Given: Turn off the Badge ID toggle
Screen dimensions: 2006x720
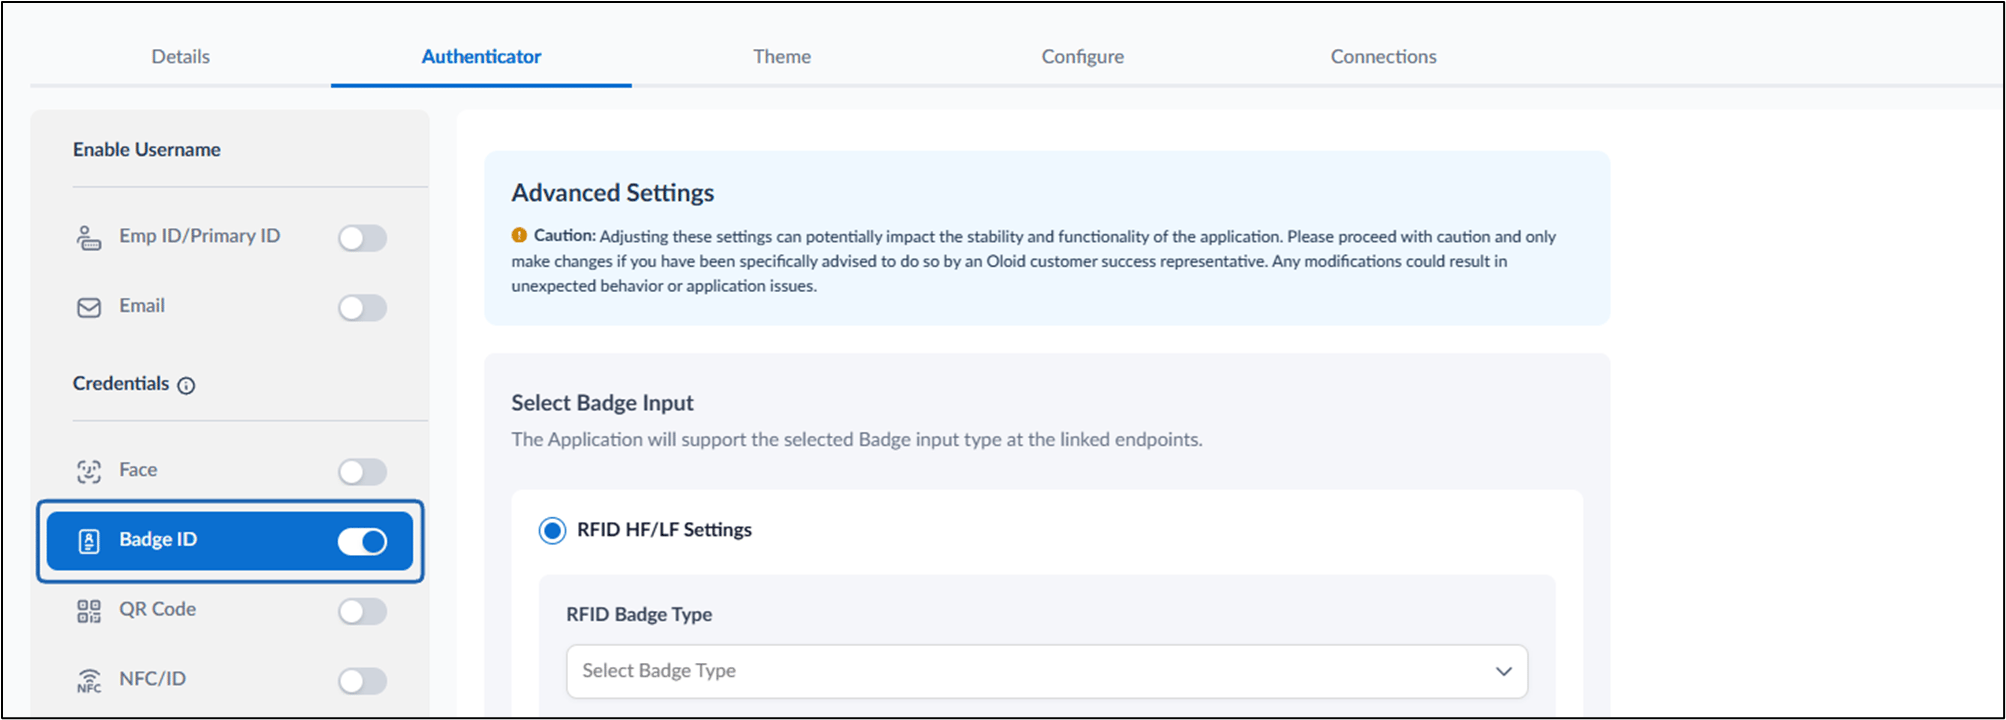Looking at the screenshot, I should point(362,541).
